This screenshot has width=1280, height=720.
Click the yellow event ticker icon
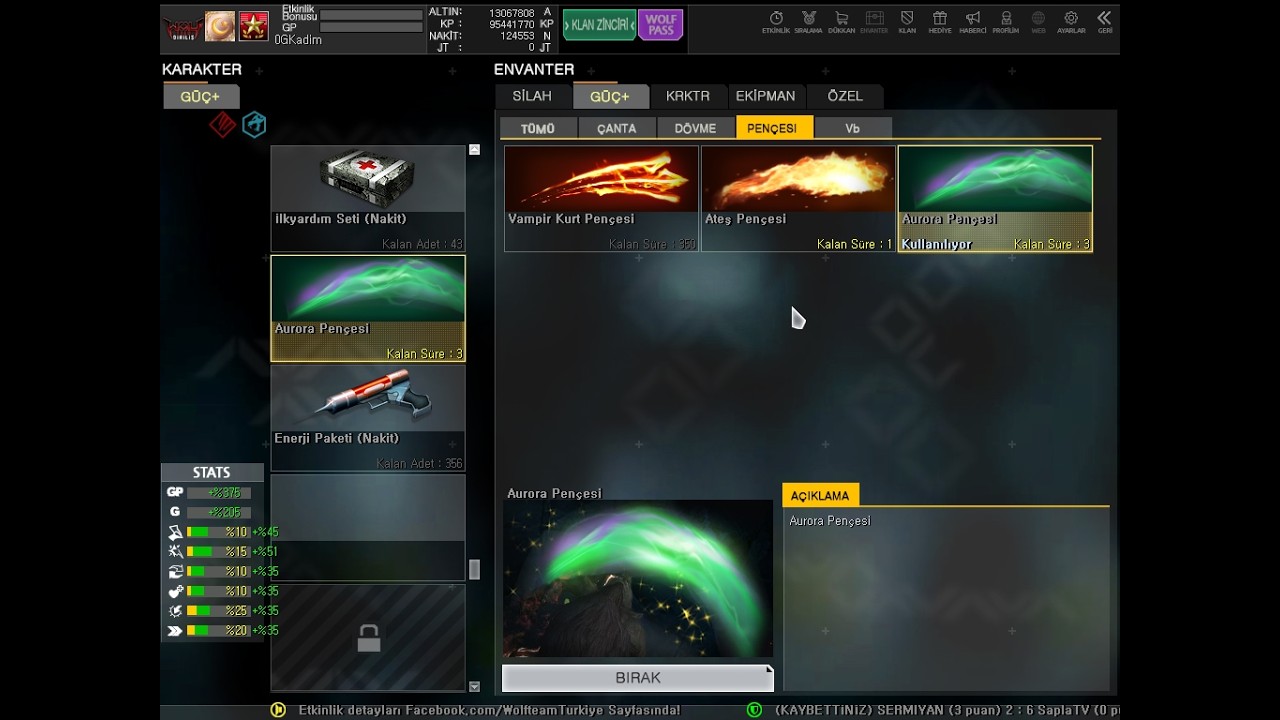coord(278,710)
